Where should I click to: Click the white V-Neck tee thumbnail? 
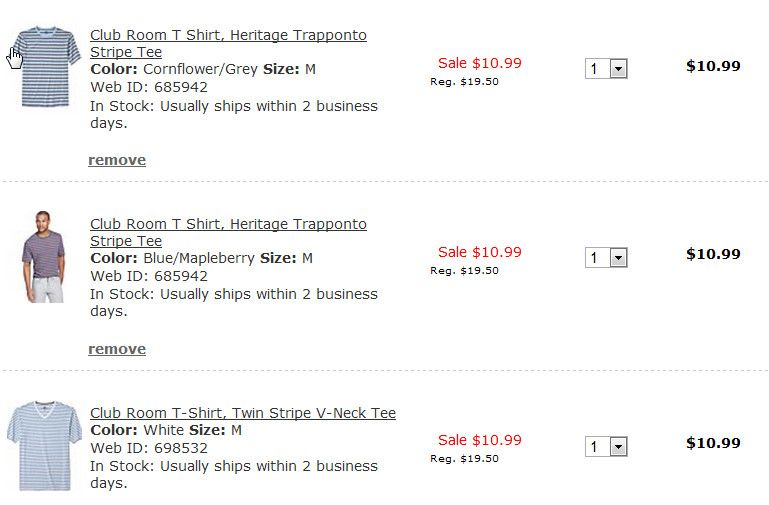coord(43,446)
